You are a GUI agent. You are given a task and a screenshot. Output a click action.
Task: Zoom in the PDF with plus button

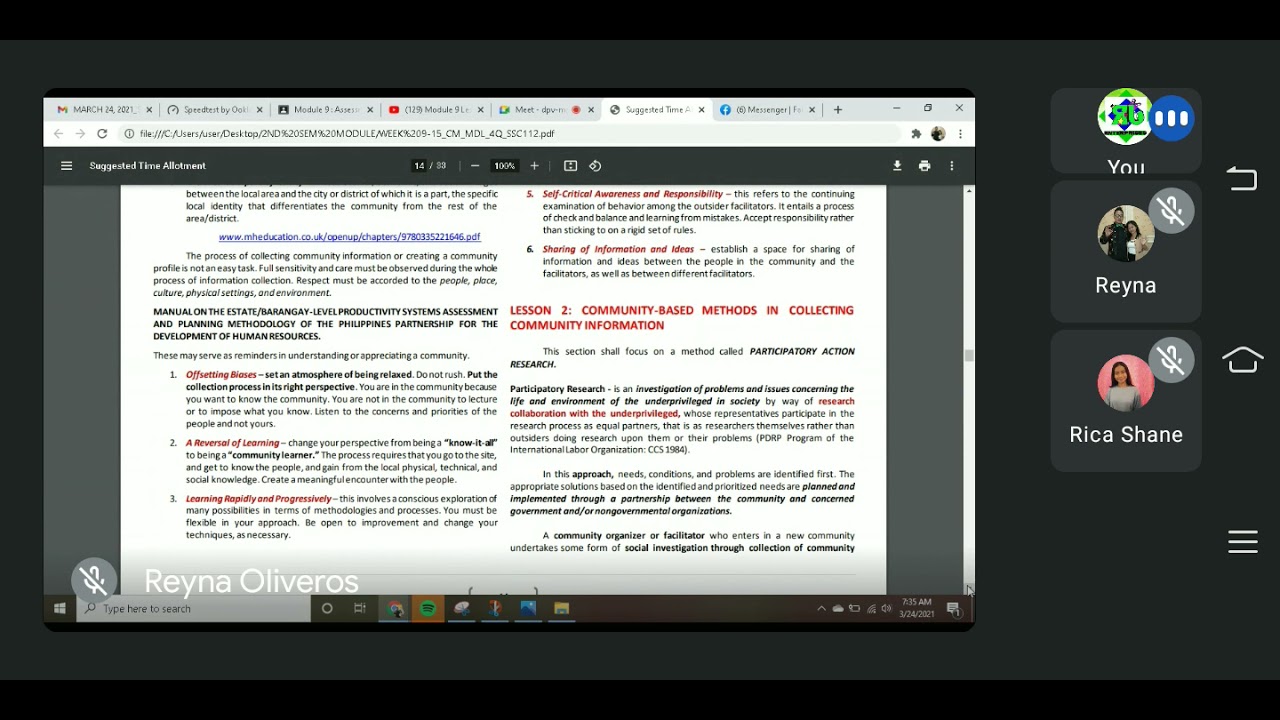(x=534, y=166)
